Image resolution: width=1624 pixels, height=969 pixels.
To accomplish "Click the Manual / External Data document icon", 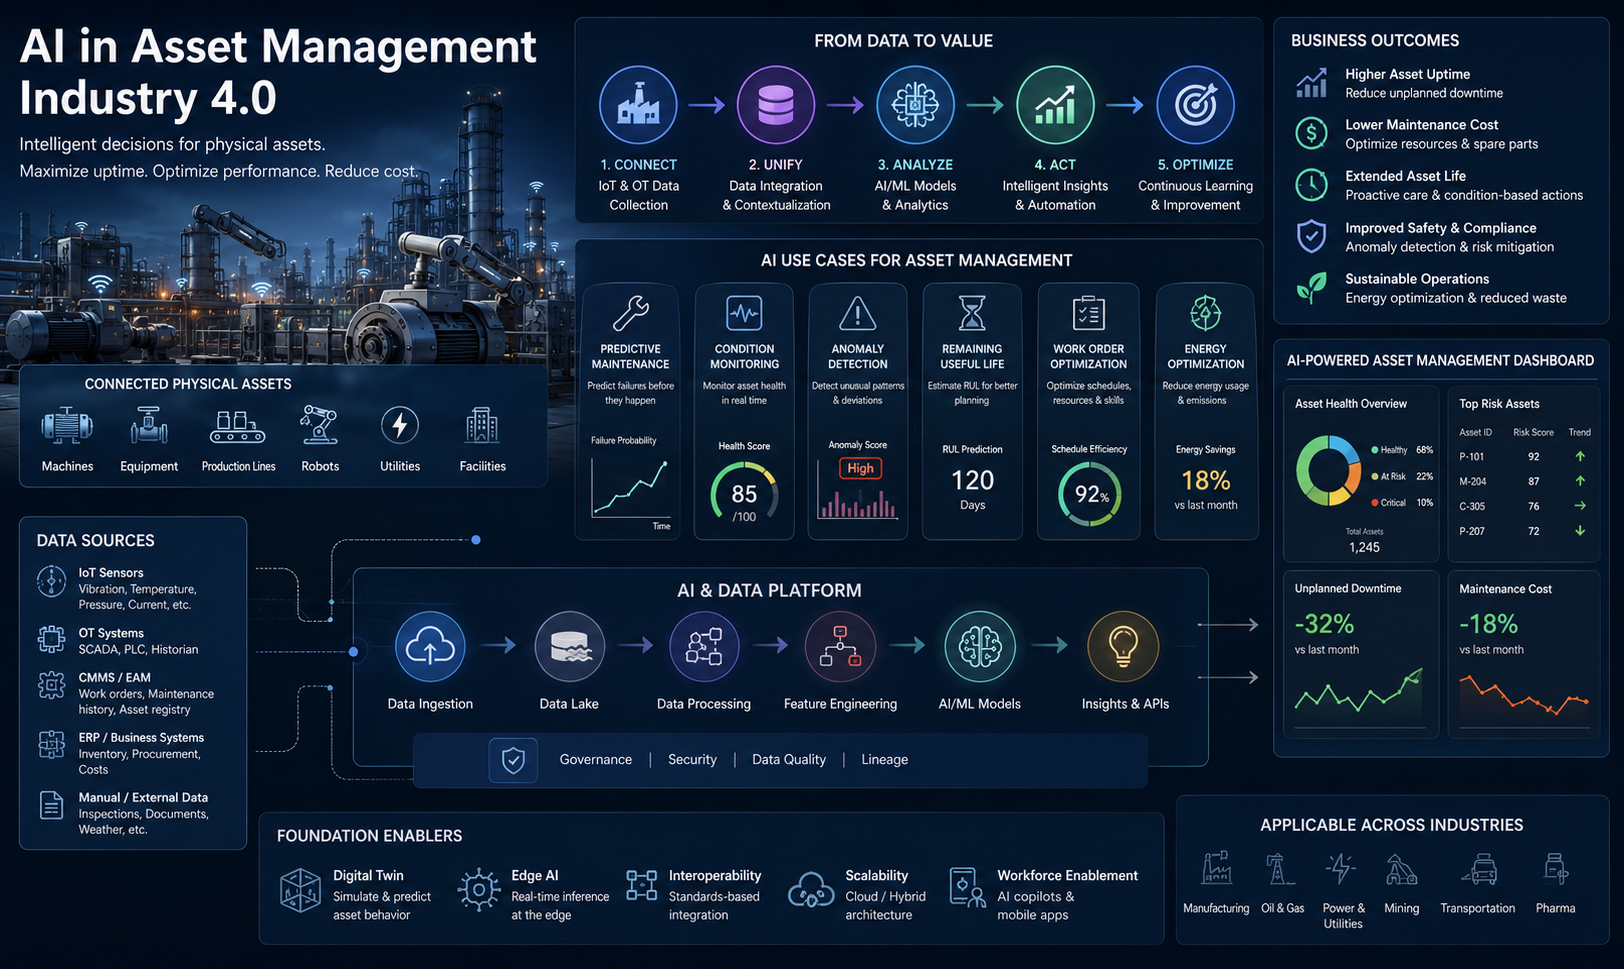I will [51, 805].
